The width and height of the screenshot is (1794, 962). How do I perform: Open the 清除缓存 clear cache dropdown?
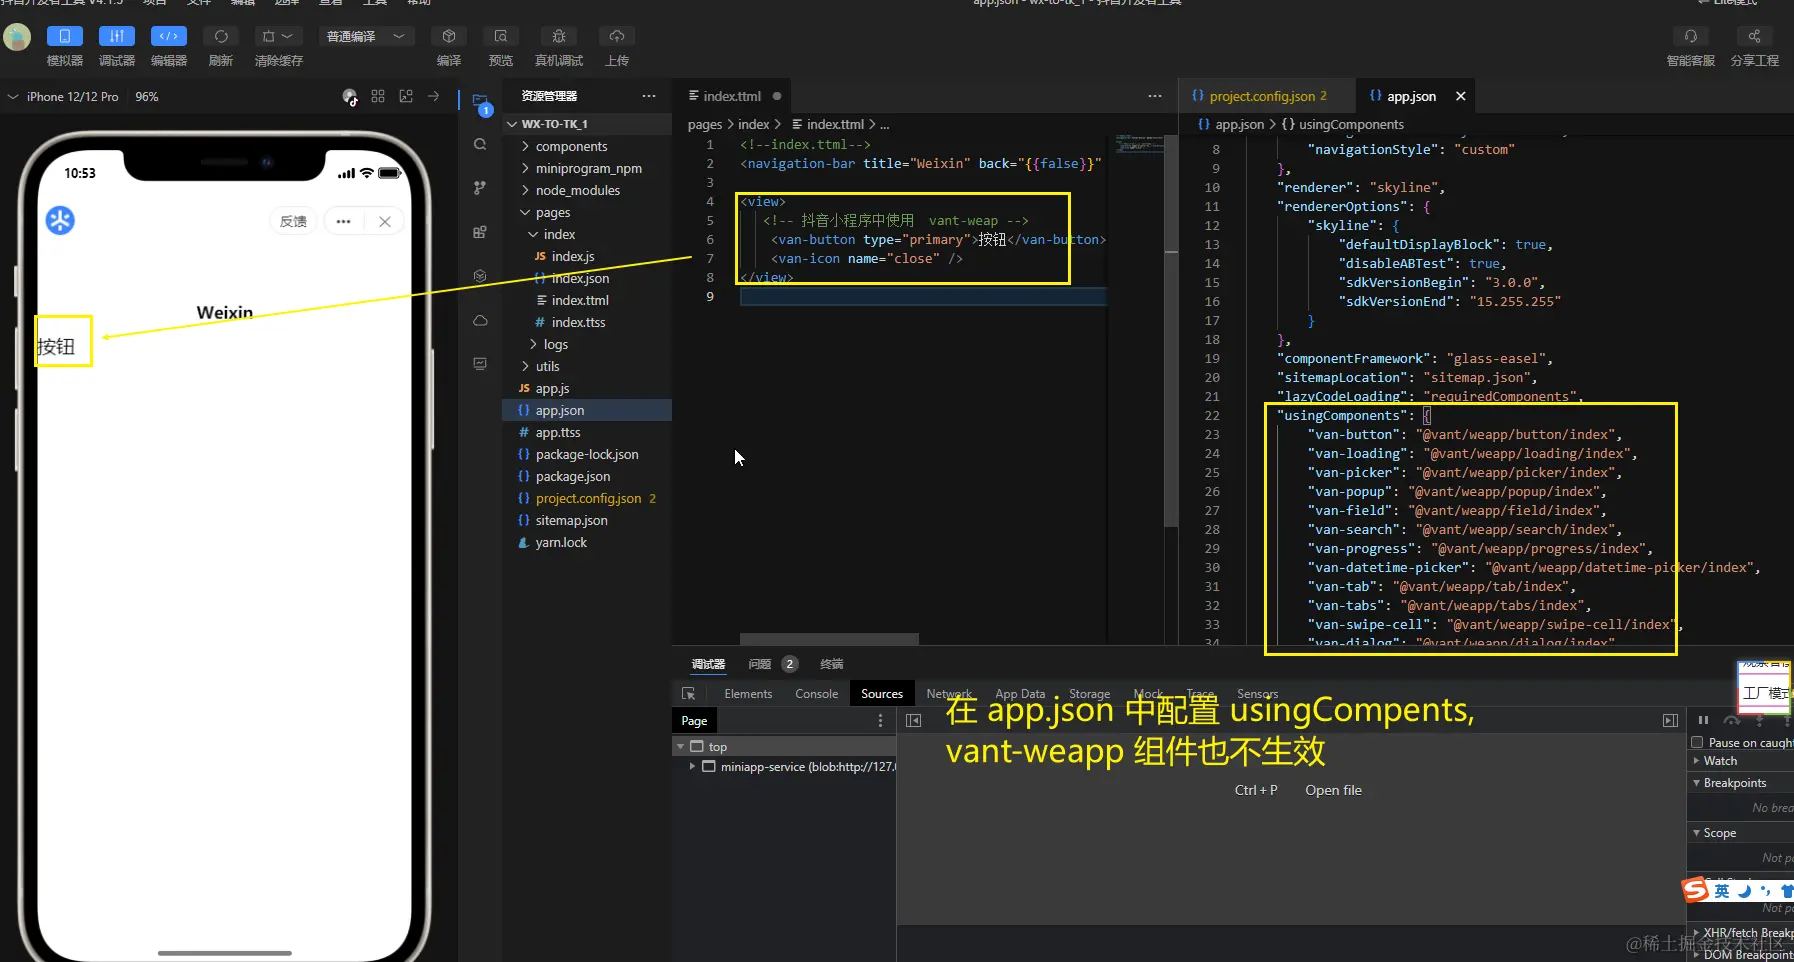pos(278,37)
